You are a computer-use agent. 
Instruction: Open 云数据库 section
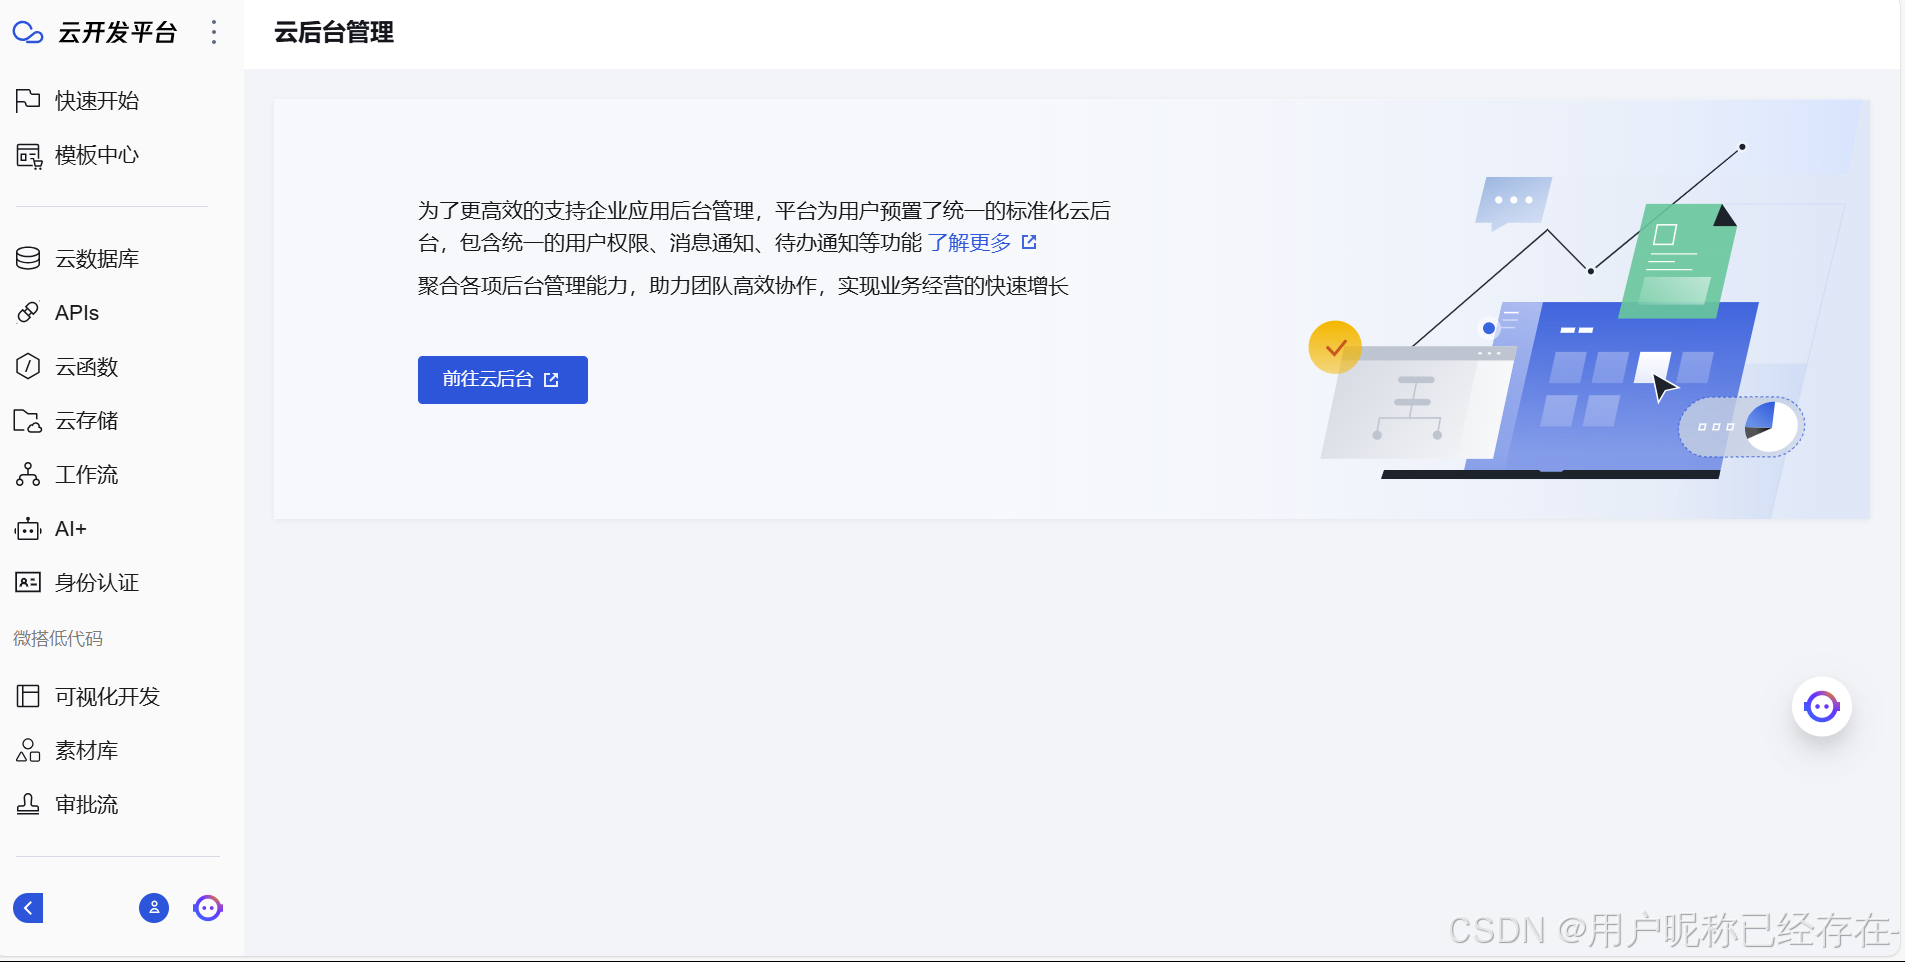97,258
